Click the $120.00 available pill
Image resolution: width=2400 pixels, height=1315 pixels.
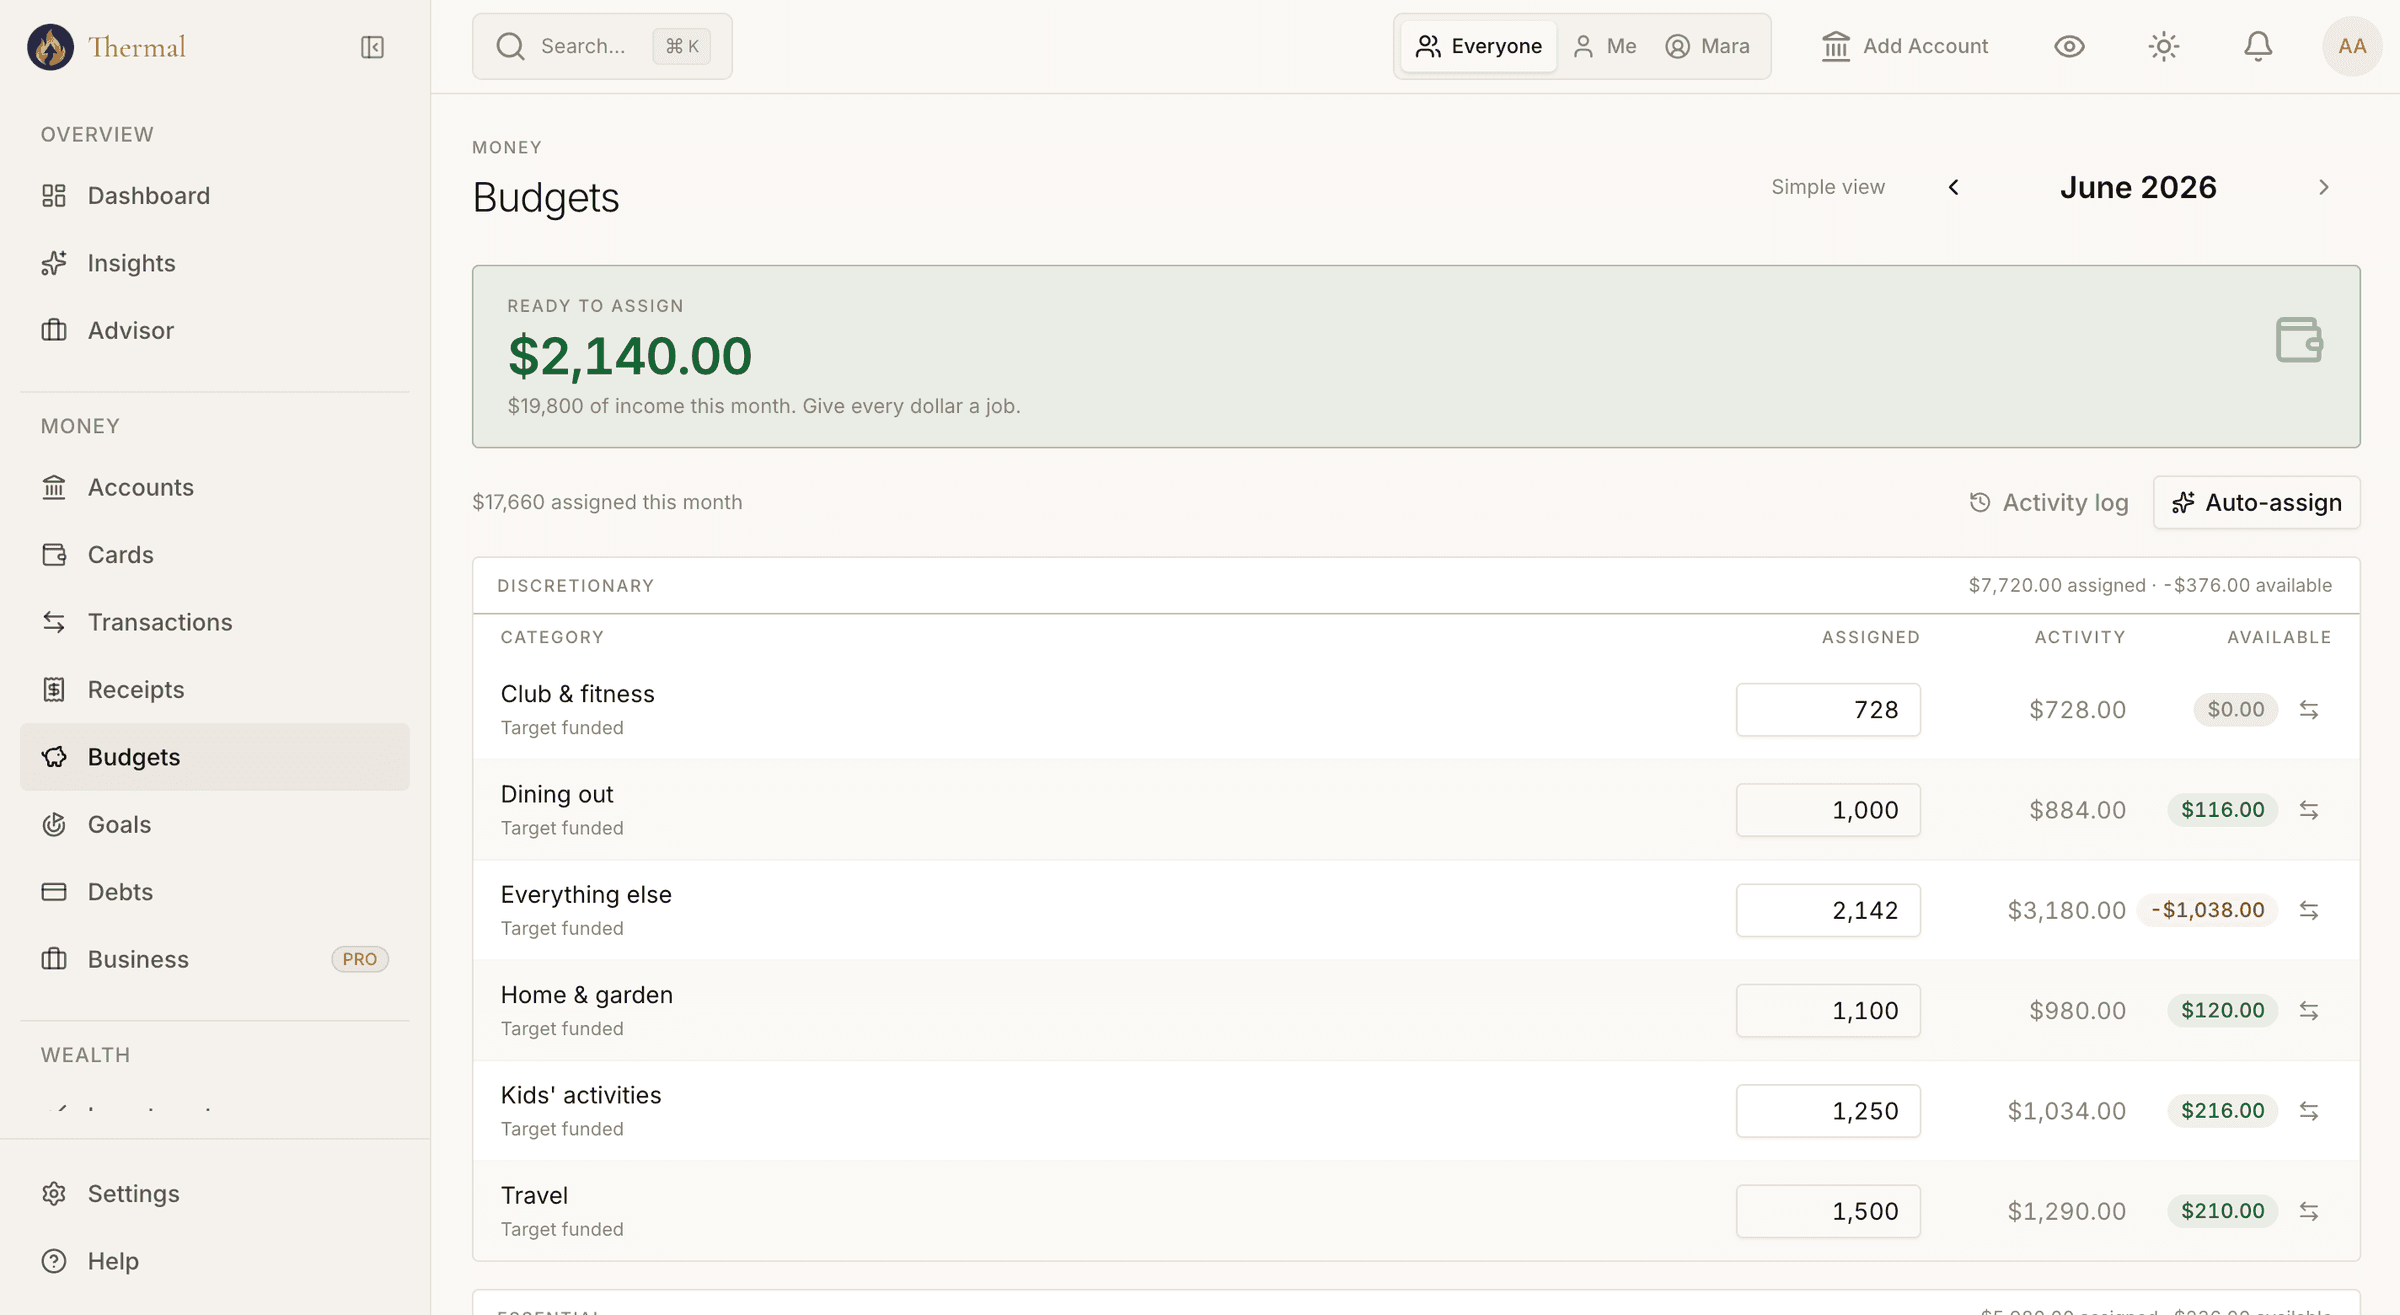[x=2222, y=1010]
